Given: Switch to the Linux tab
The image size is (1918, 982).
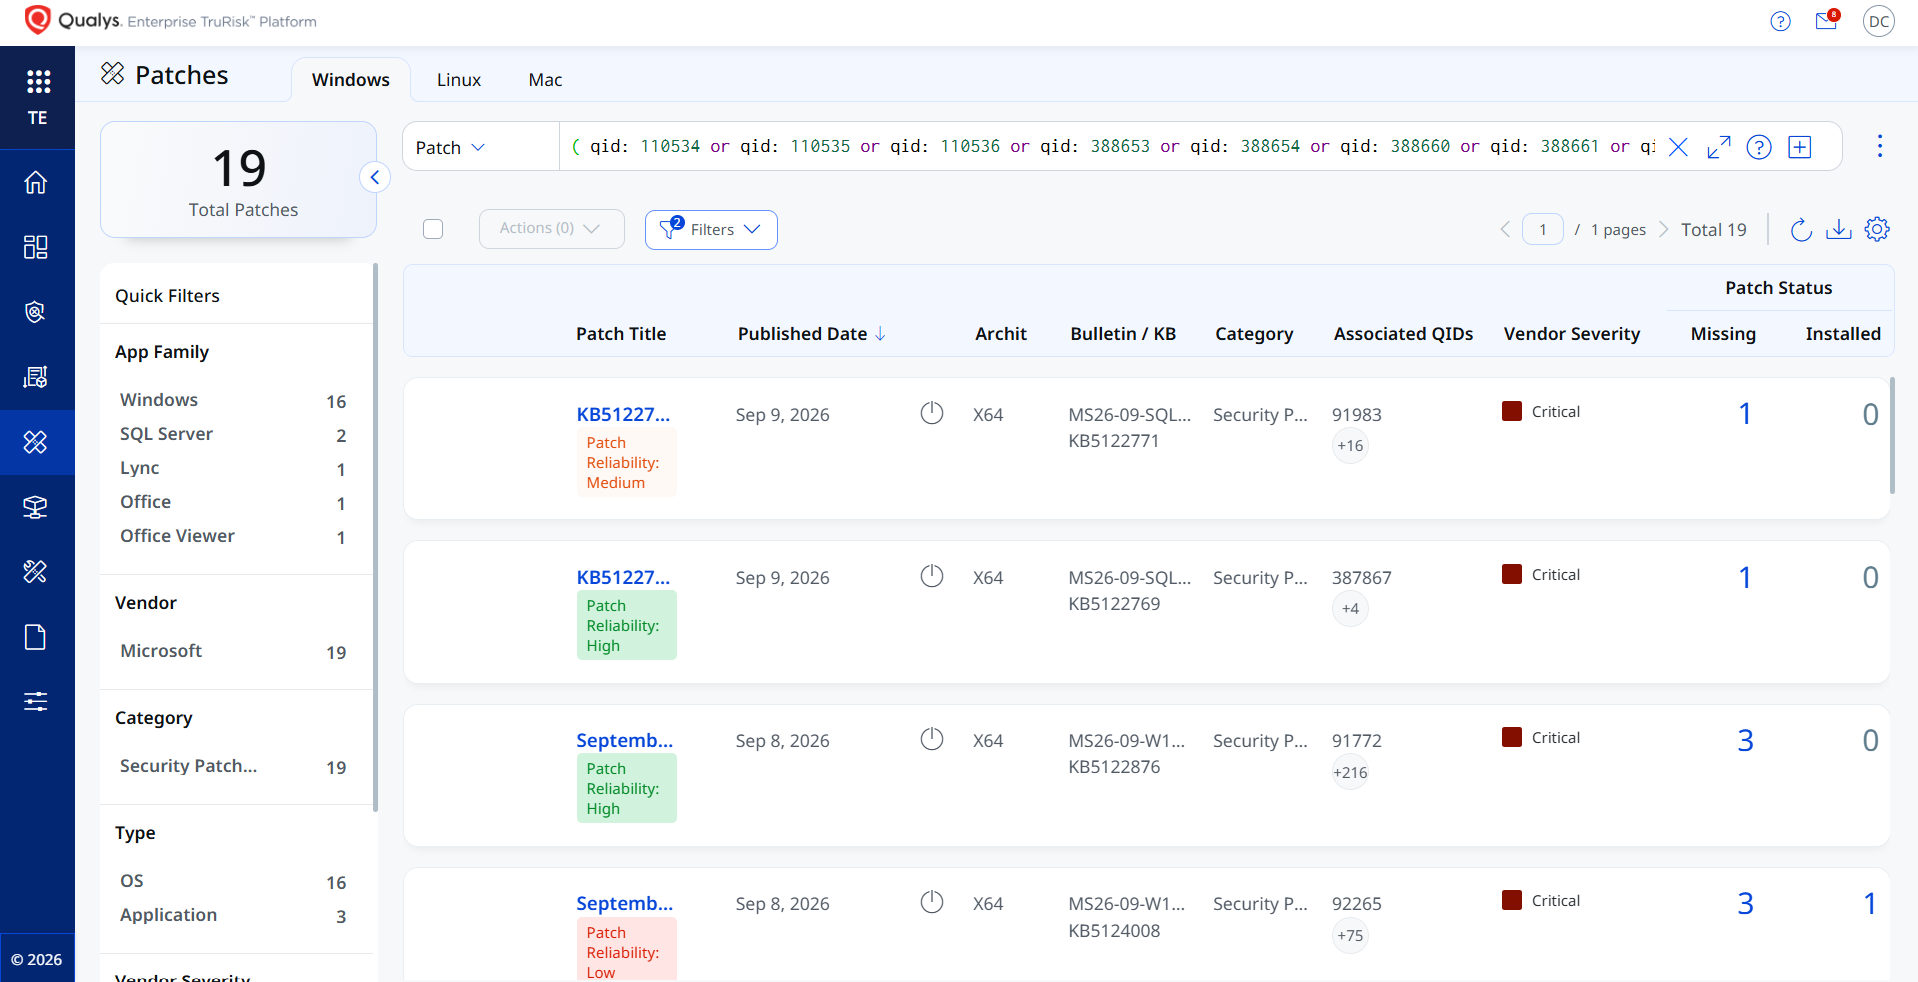Looking at the screenshot, I should click(459, 80).
